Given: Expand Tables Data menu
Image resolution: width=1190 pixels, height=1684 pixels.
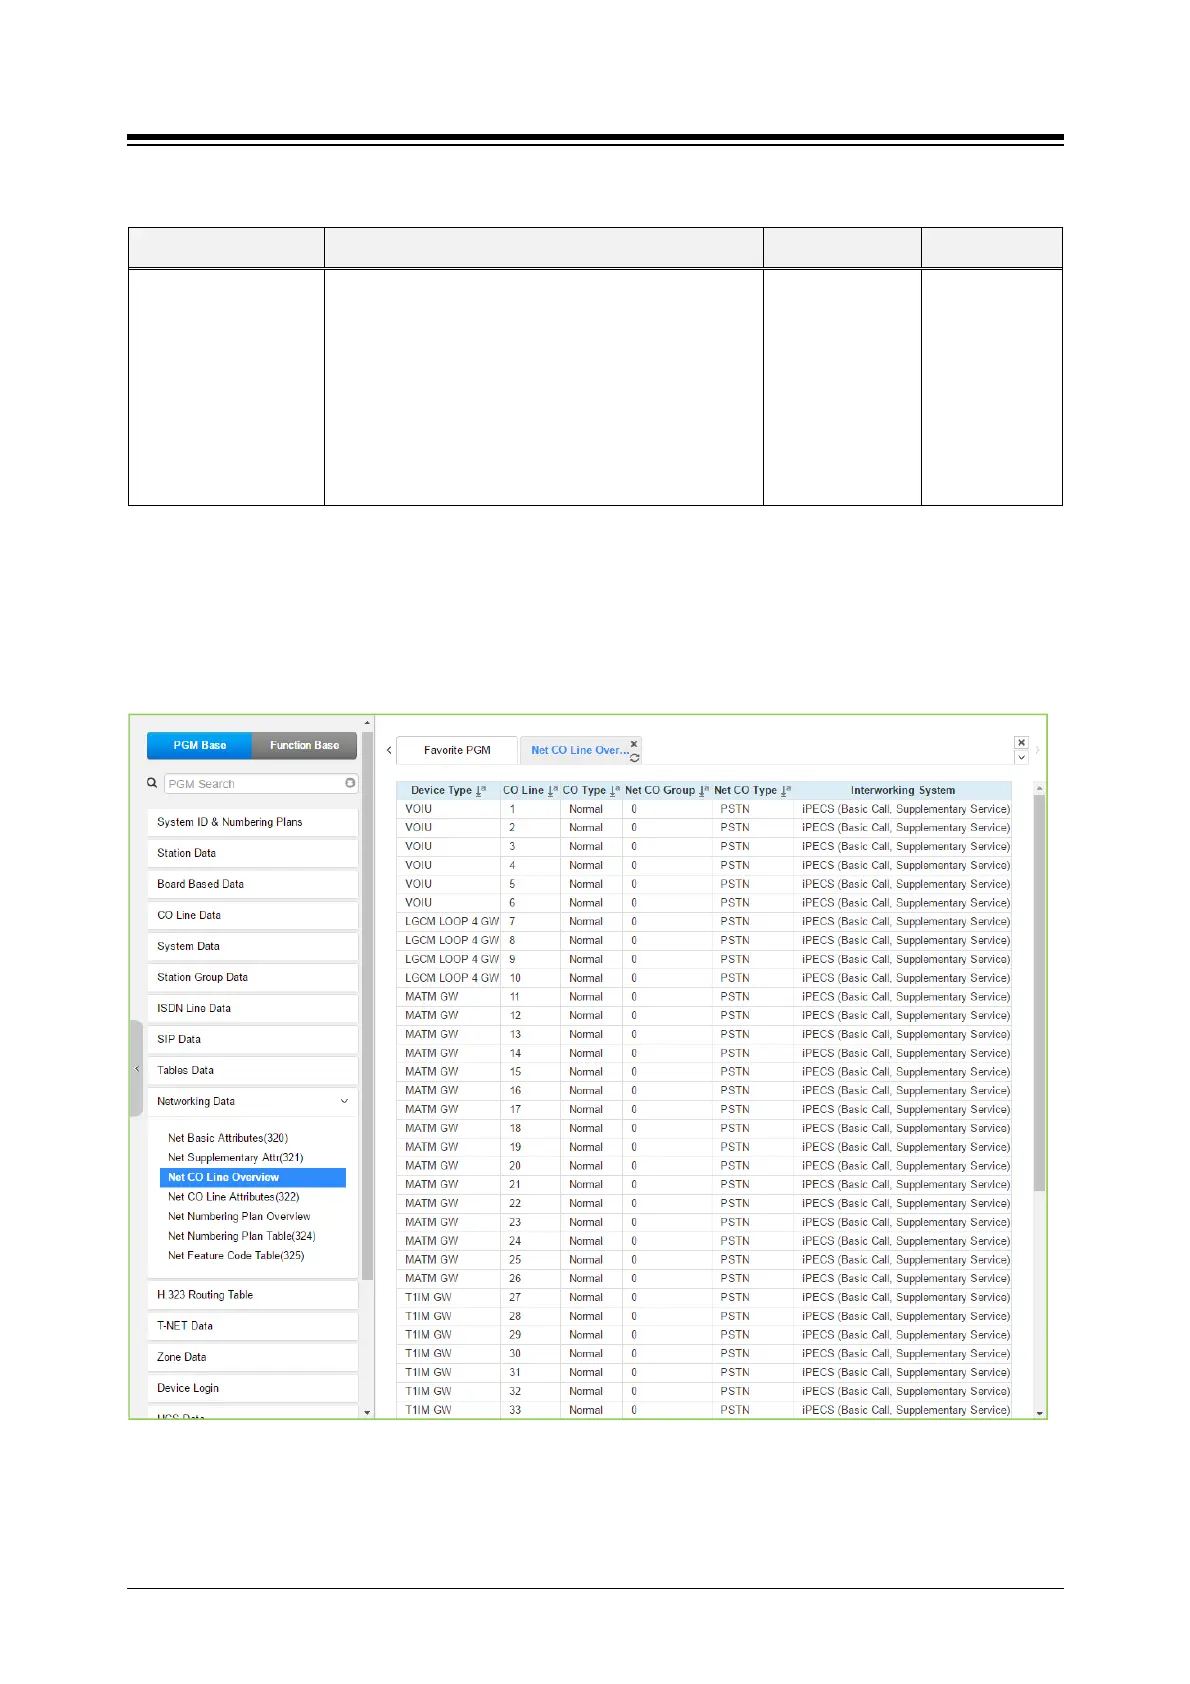Looking at the screenshot, I should (252, 1070).
